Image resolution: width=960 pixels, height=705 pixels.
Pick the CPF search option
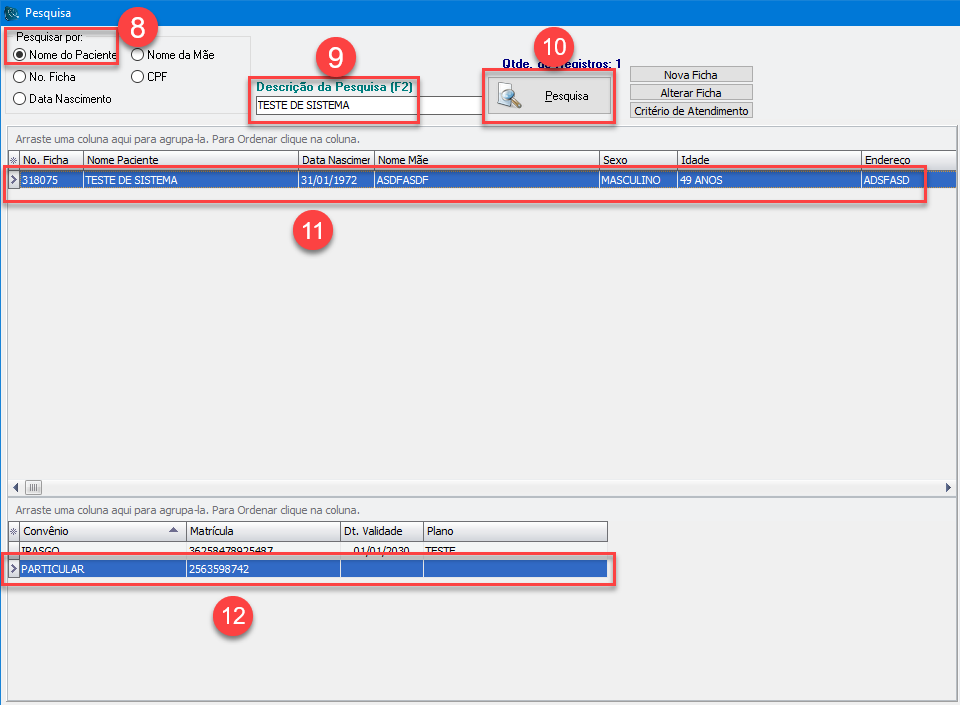(138, 77)
